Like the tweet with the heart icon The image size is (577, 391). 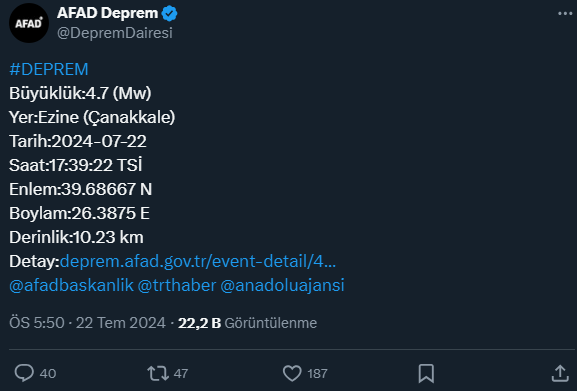pyautogui.click(x=292, y=373)
